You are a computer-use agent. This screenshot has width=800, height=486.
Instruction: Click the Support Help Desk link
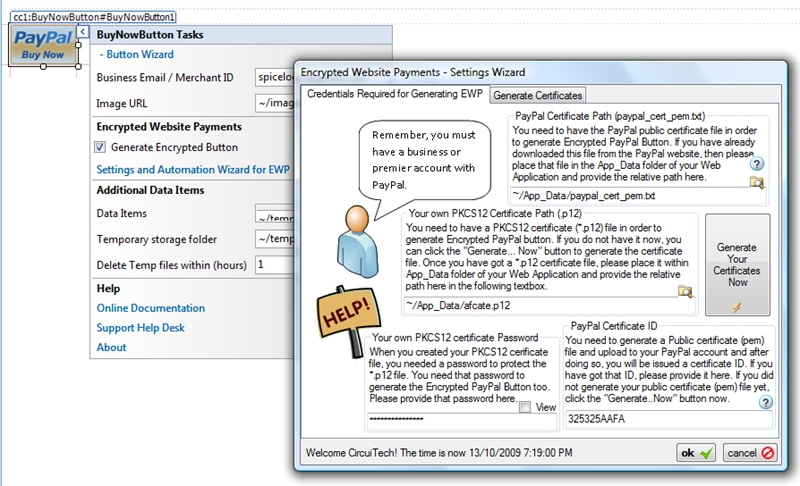click(x=140, y=328)
